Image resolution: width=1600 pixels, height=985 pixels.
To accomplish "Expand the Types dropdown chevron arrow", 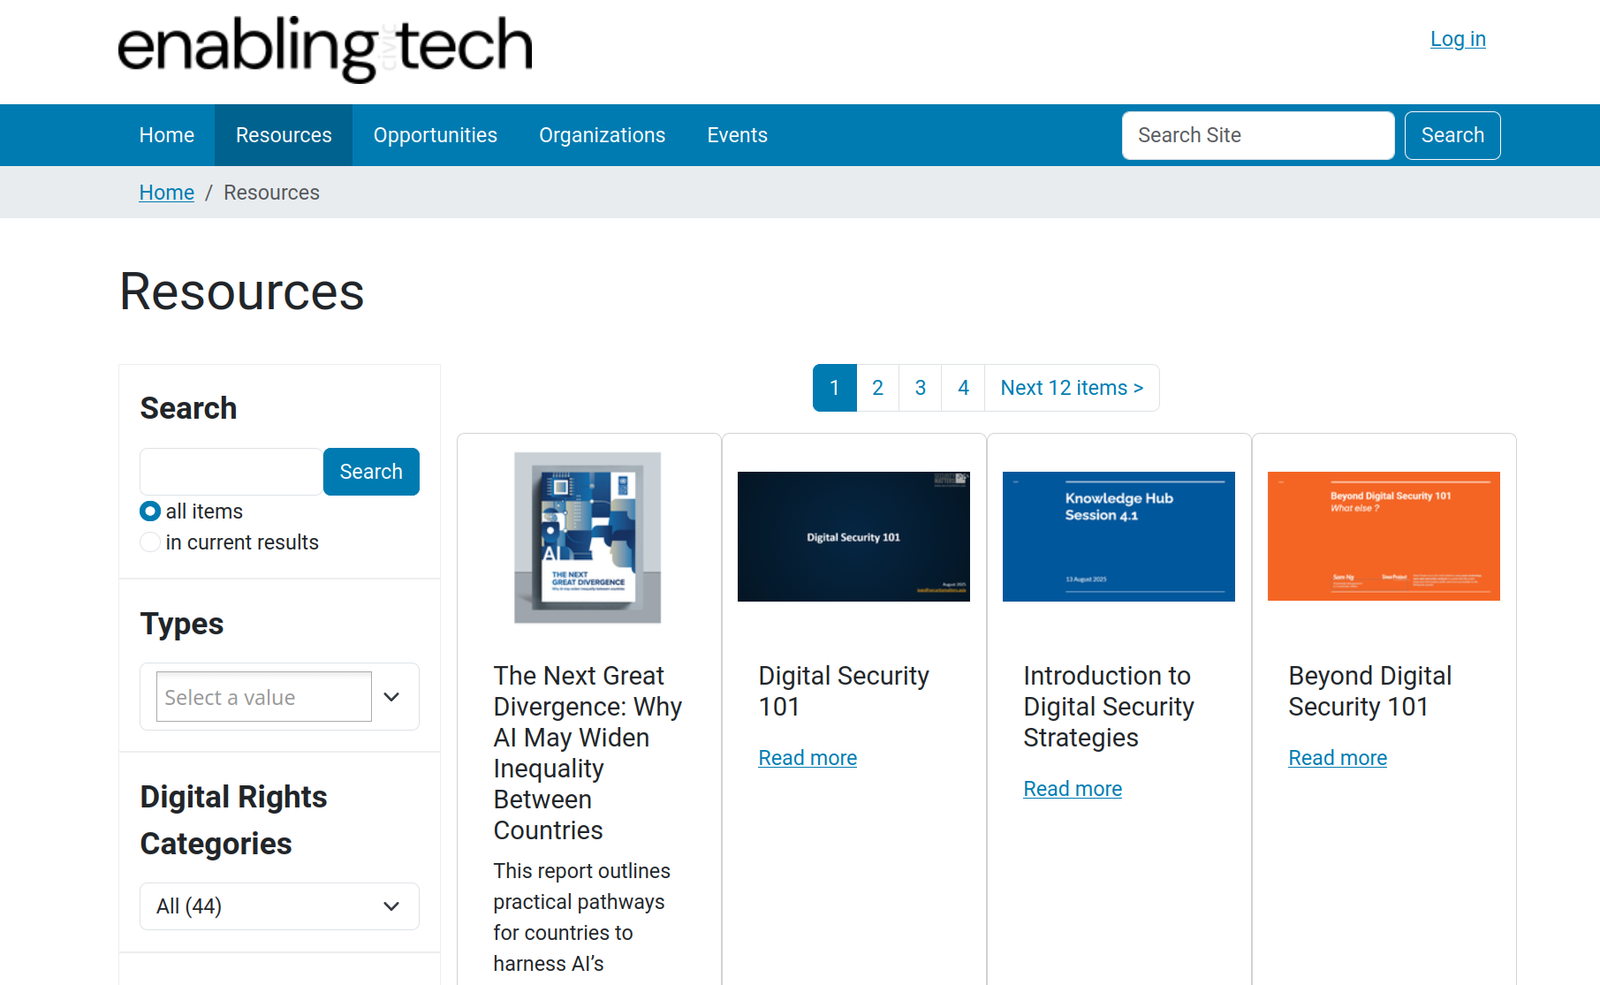I will coord(391,697).
